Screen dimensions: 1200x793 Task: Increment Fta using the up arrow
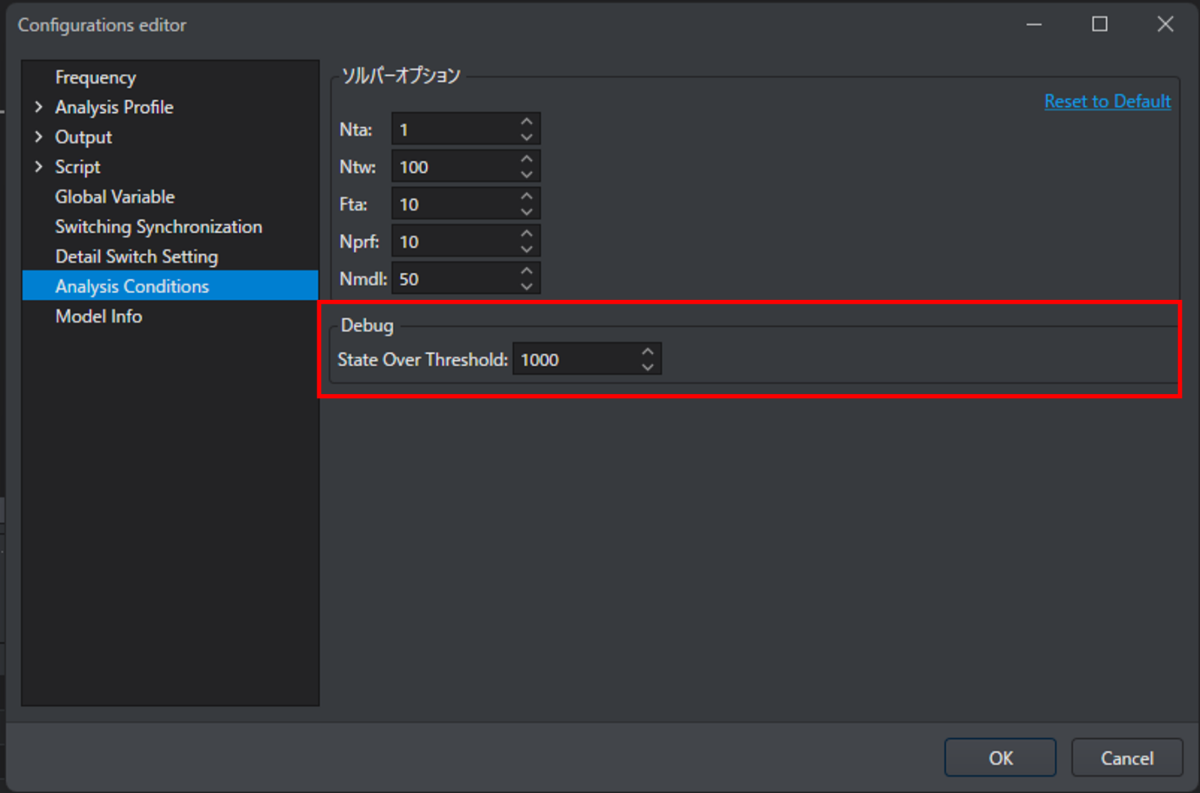[527, 196]
